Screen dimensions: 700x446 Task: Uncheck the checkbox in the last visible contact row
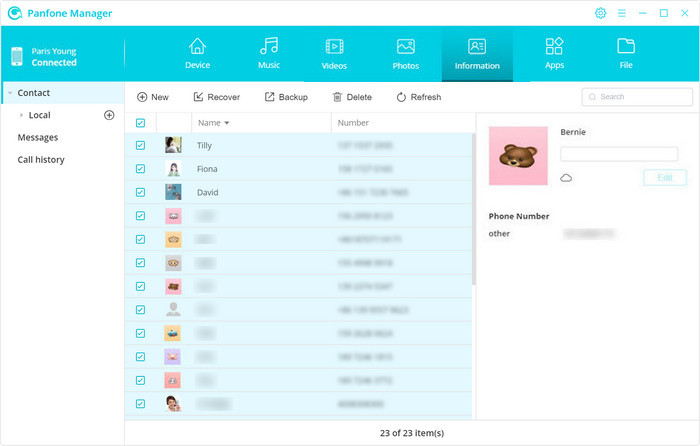[140, 404]
